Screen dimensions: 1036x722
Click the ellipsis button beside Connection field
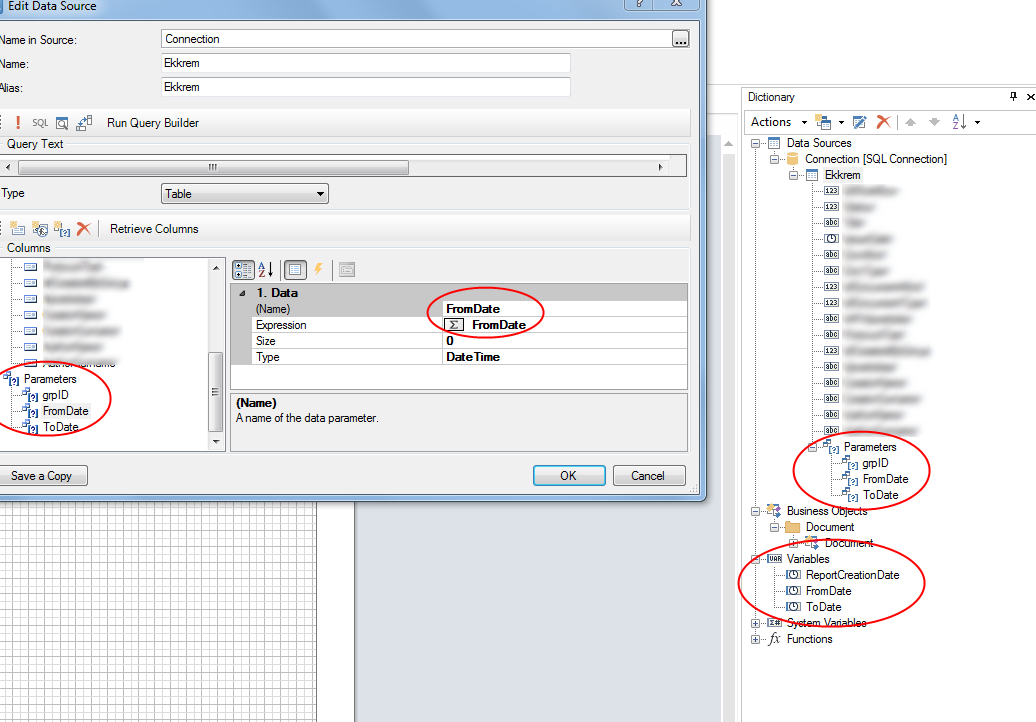tap(680, 39)
